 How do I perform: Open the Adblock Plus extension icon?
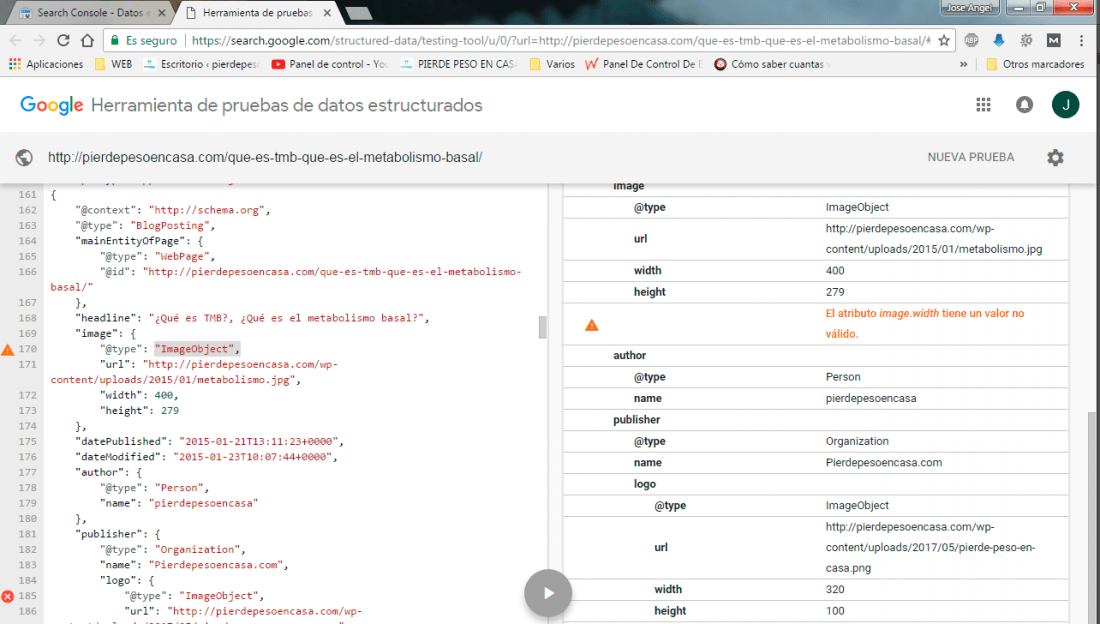[972, 41]
